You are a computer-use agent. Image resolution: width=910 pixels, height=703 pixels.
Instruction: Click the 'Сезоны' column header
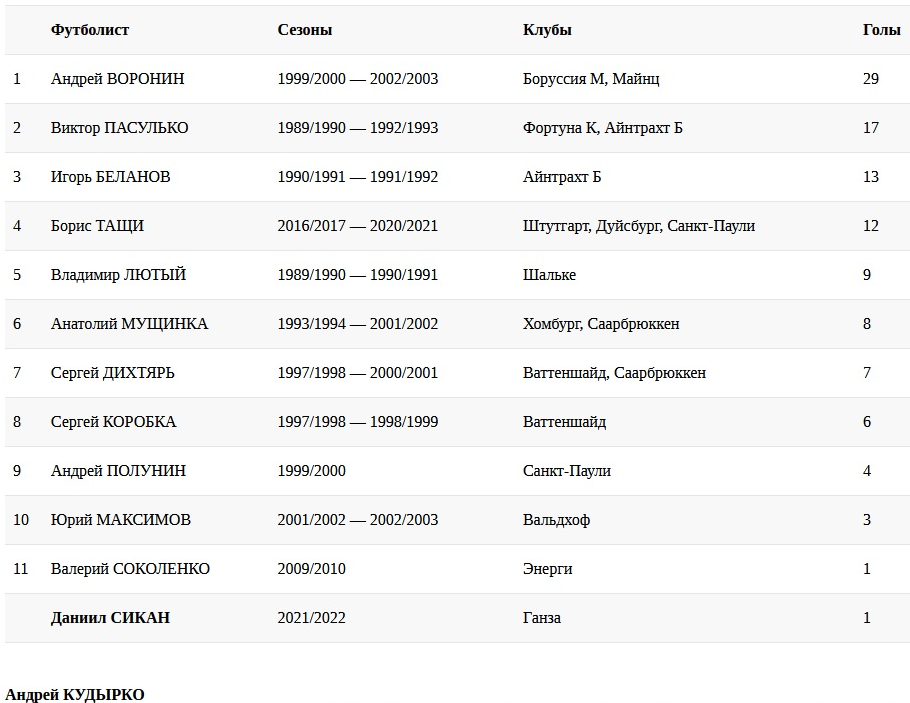tap(305, 30)
